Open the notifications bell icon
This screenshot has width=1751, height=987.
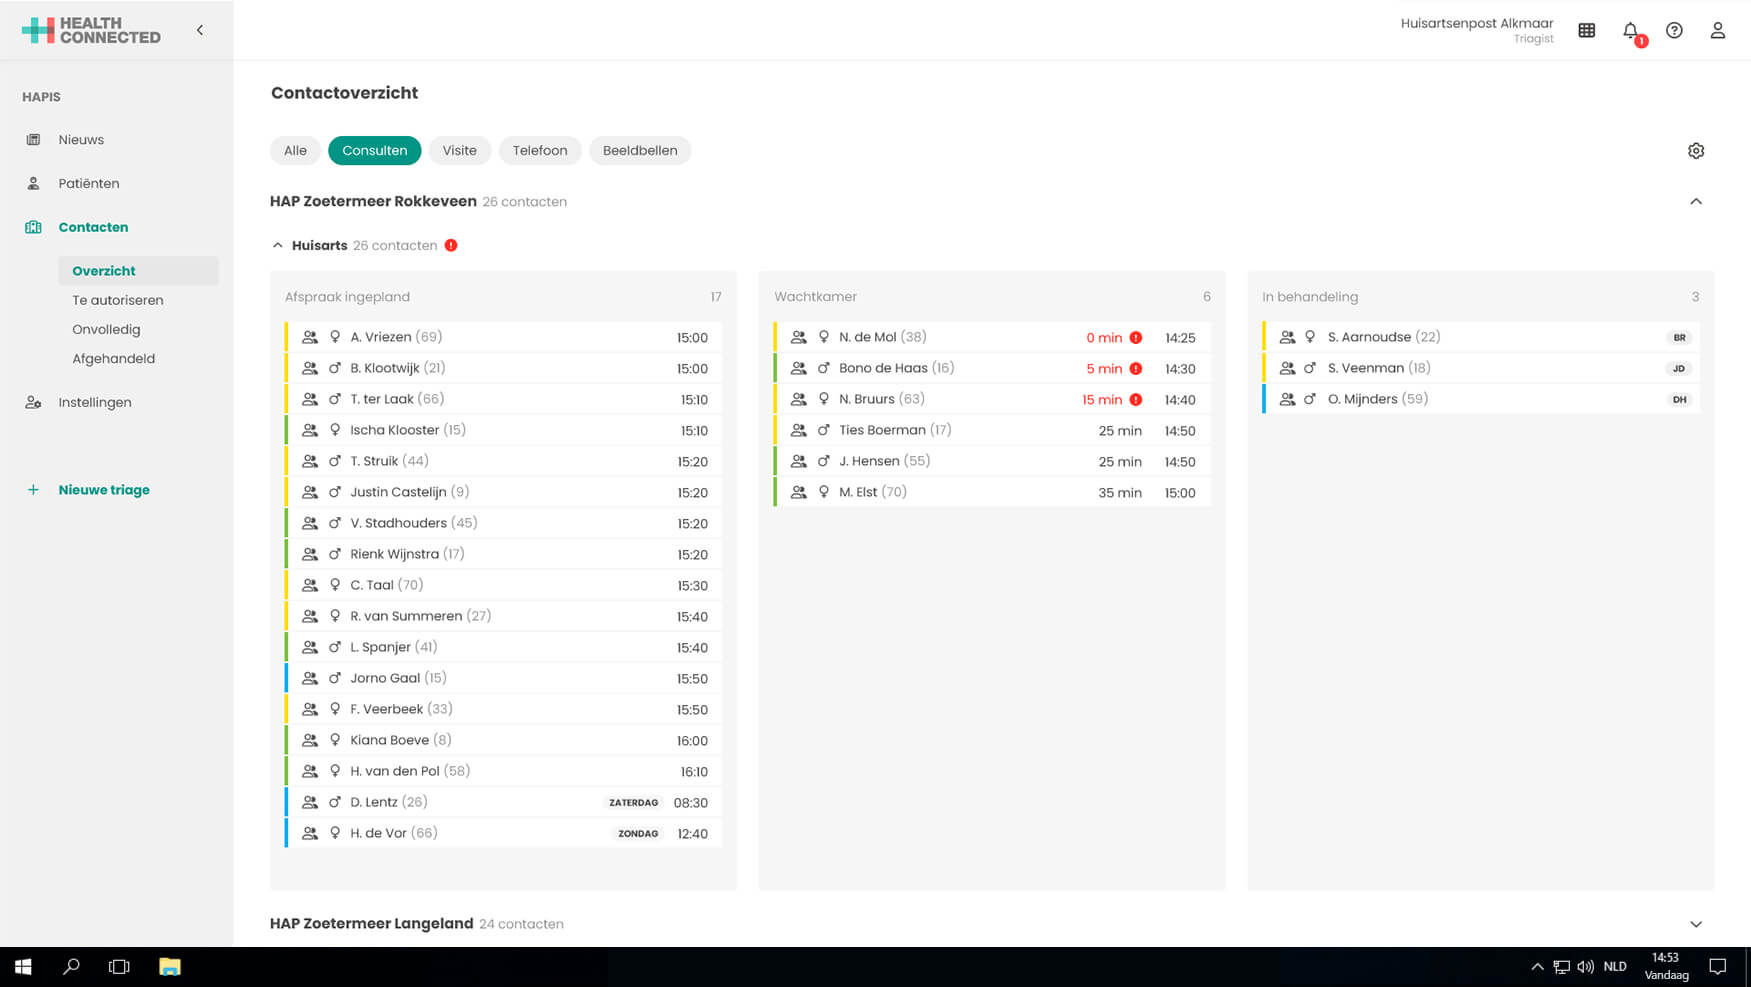click(1630, 31)
